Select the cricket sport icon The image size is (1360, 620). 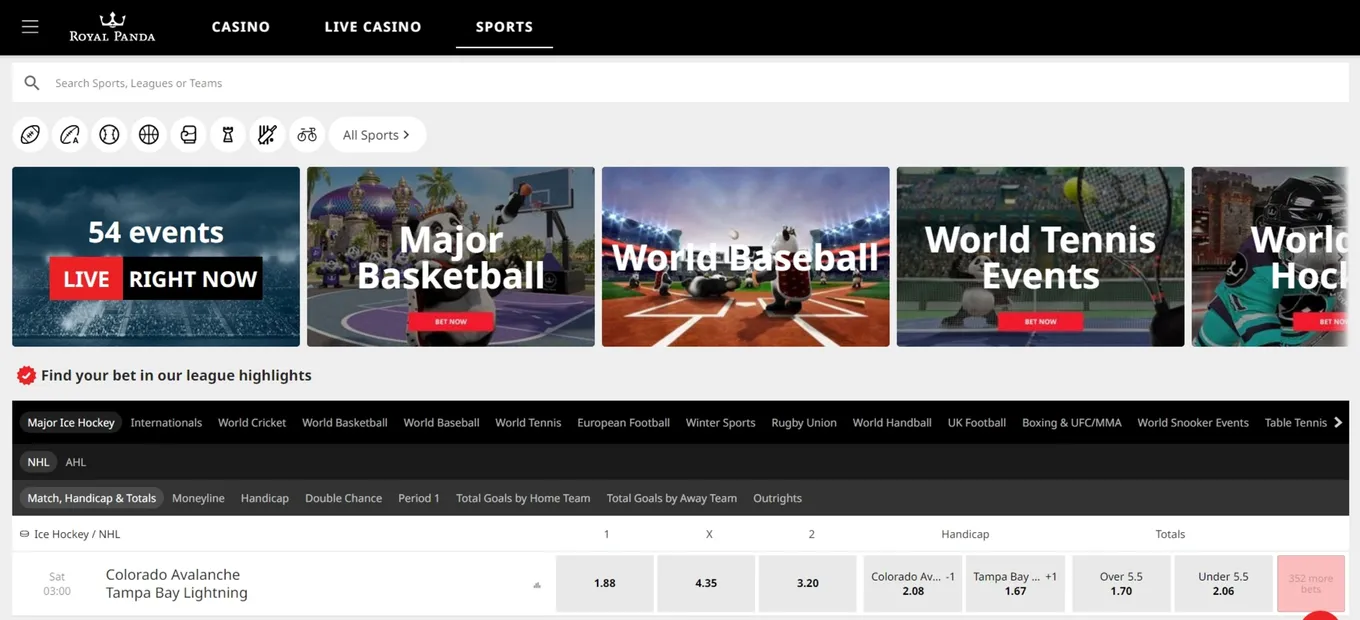tap(267, 134)
